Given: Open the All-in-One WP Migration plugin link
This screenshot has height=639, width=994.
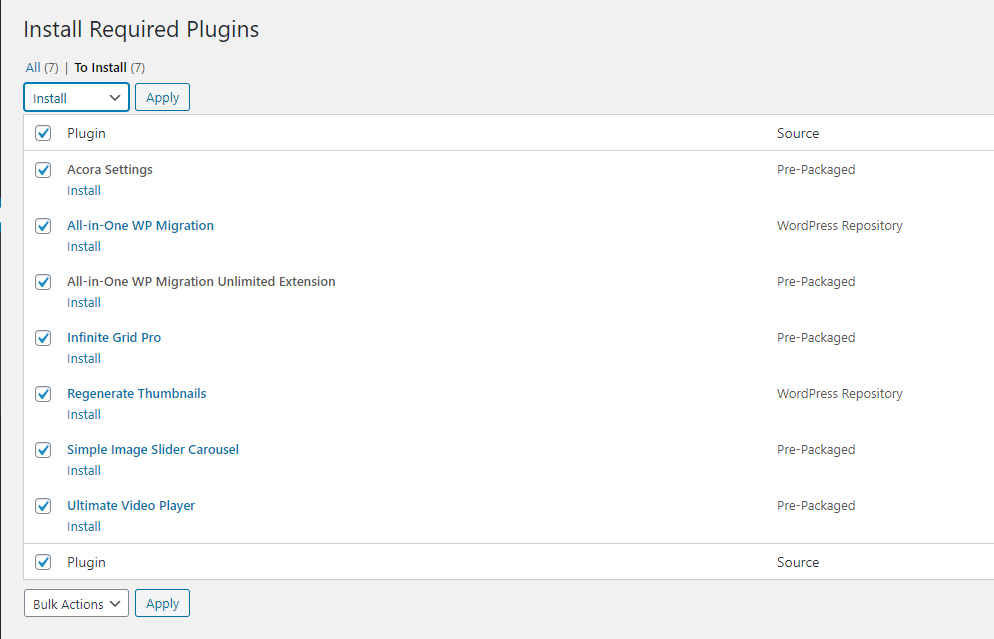Looking at the screenshot, I should coord(140,226).
